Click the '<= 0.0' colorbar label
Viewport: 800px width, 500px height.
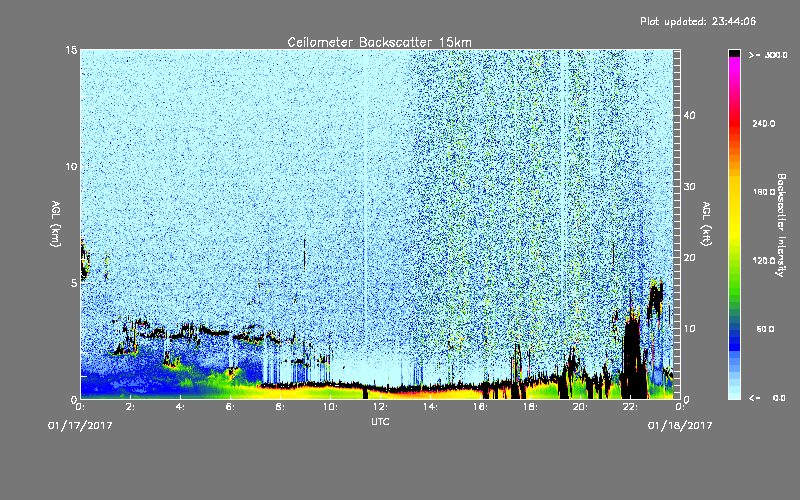768,397
